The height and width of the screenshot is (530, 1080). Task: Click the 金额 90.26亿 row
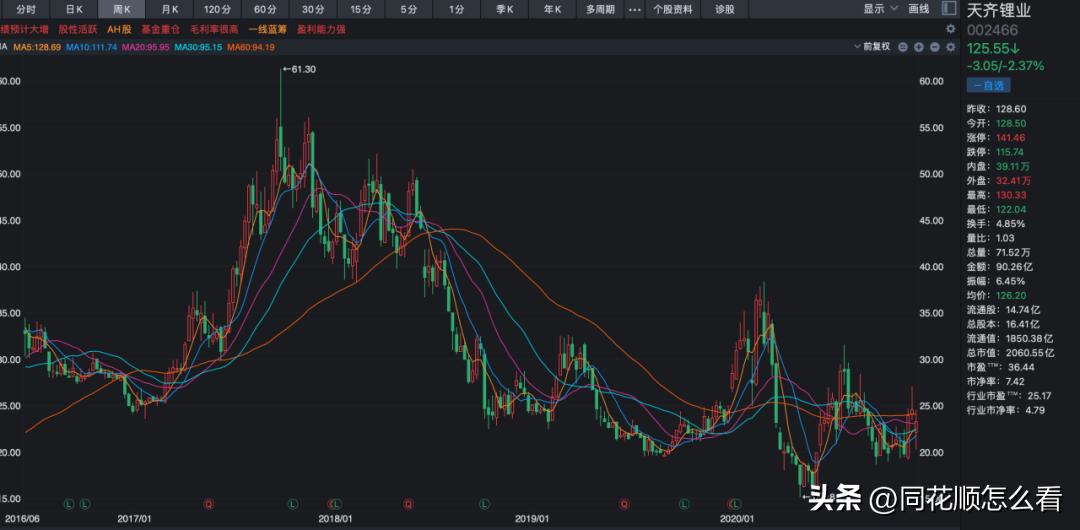(1000, 266)
